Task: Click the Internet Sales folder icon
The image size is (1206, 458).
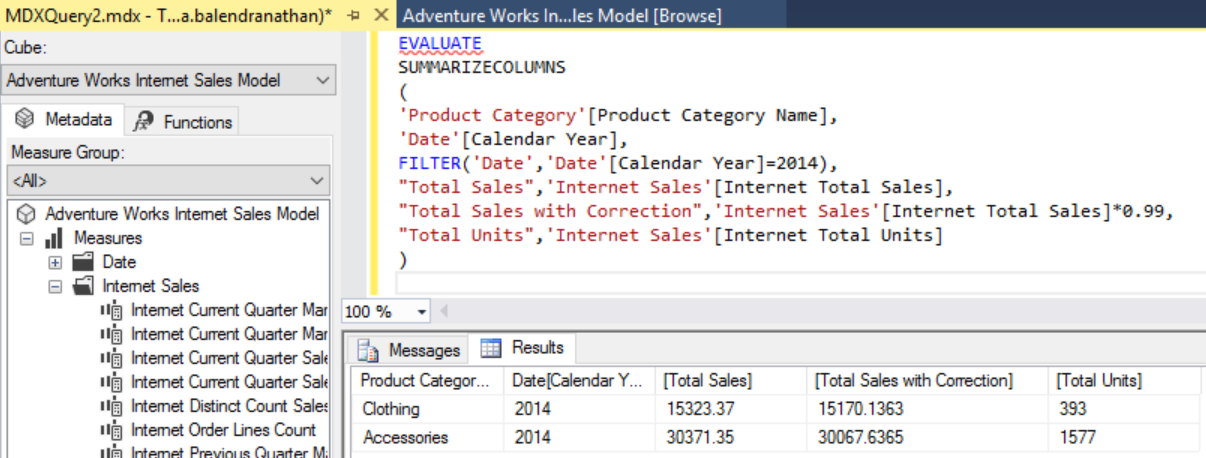Action: (83, 286)
